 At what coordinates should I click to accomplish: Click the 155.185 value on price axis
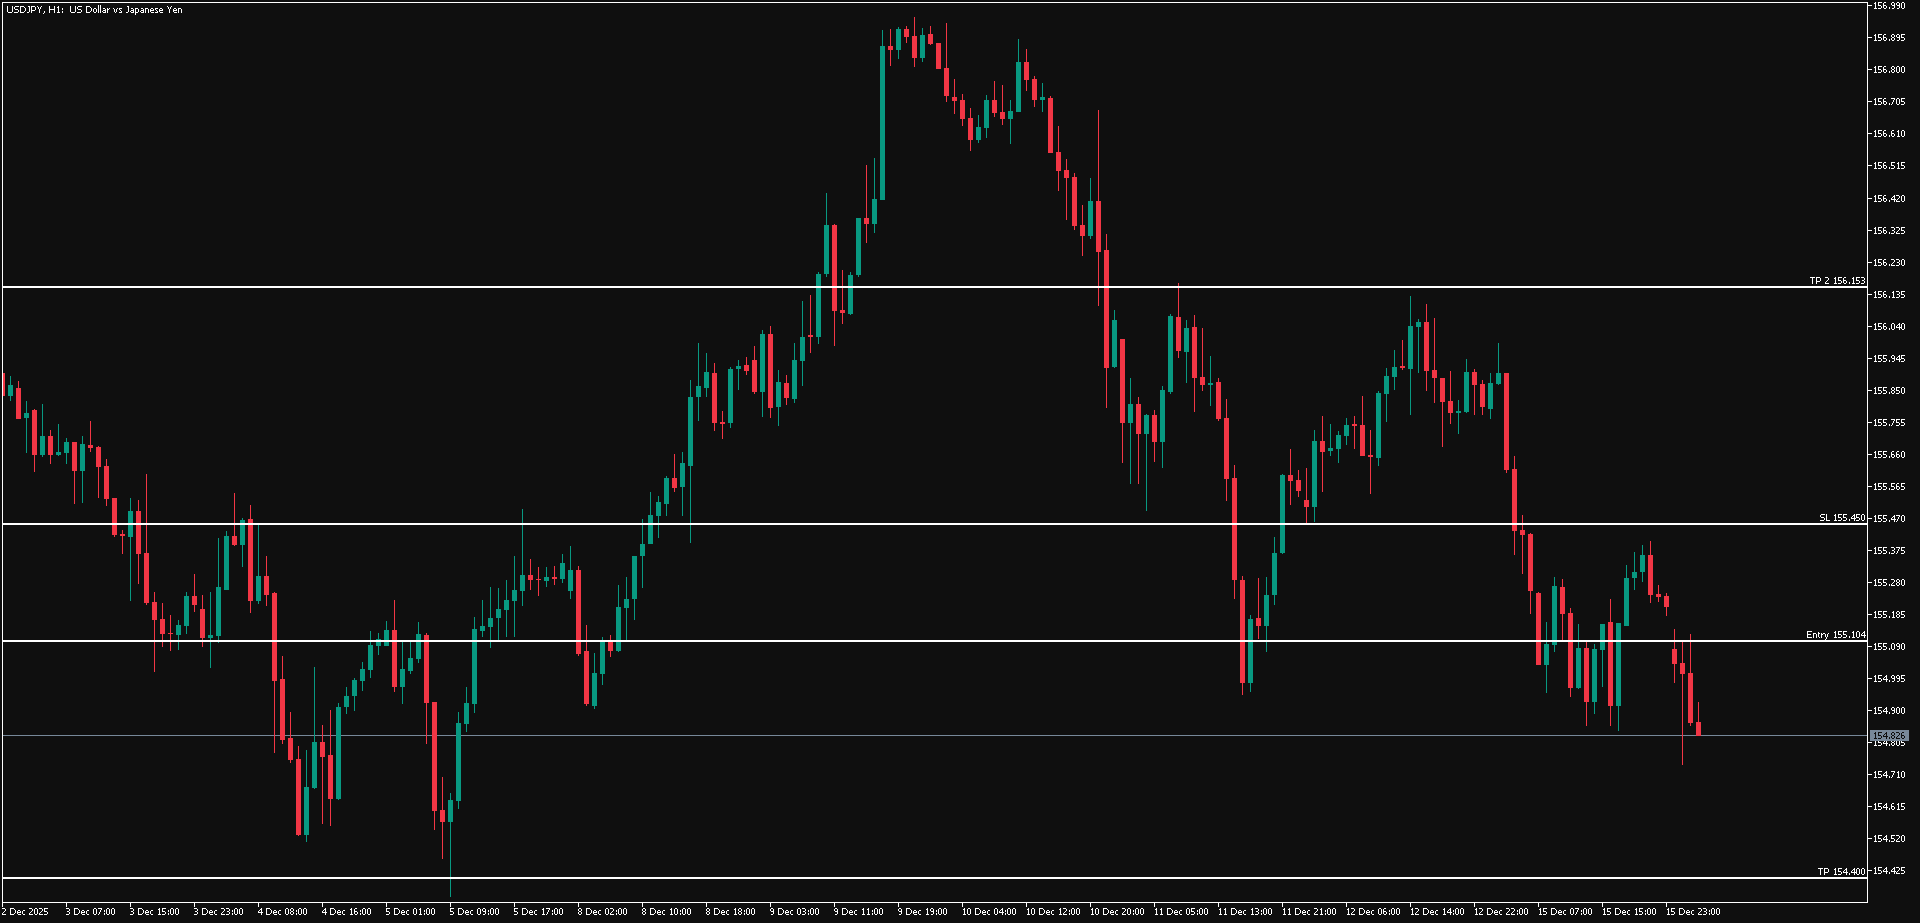pos(1889,615)
